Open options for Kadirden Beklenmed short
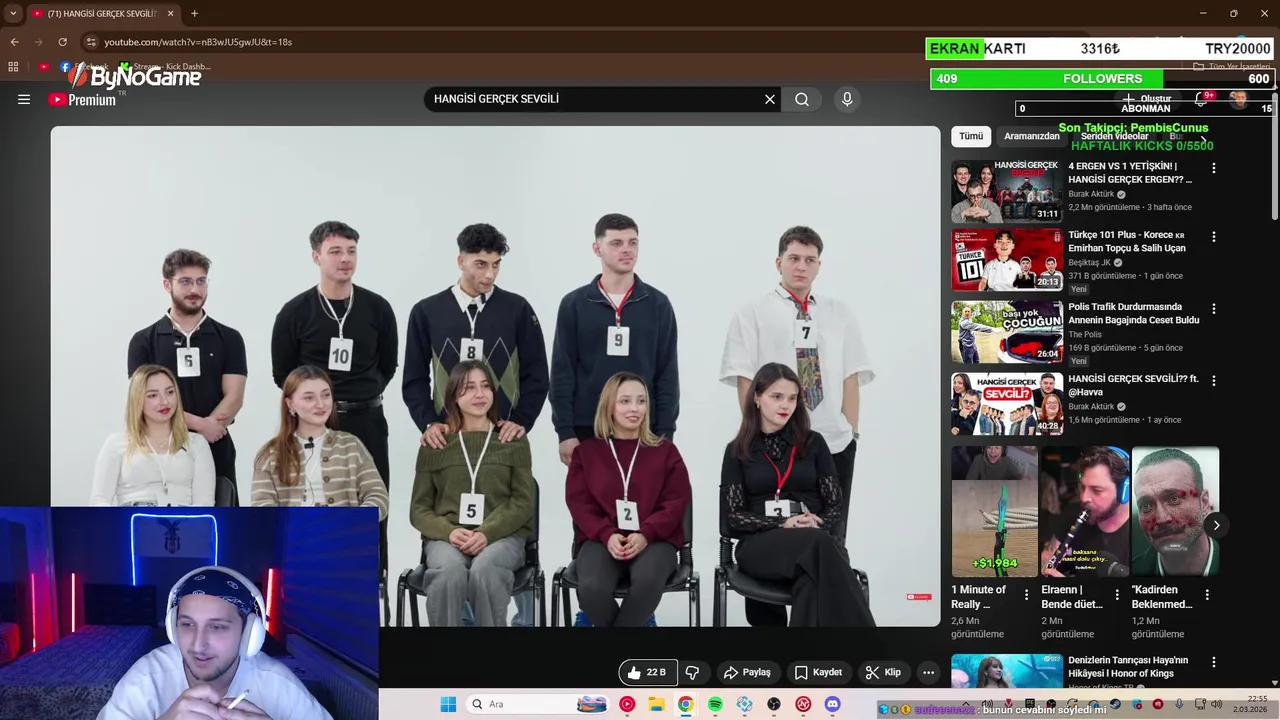This screenshot has height=720, width=1280. tap(1207, 594)
